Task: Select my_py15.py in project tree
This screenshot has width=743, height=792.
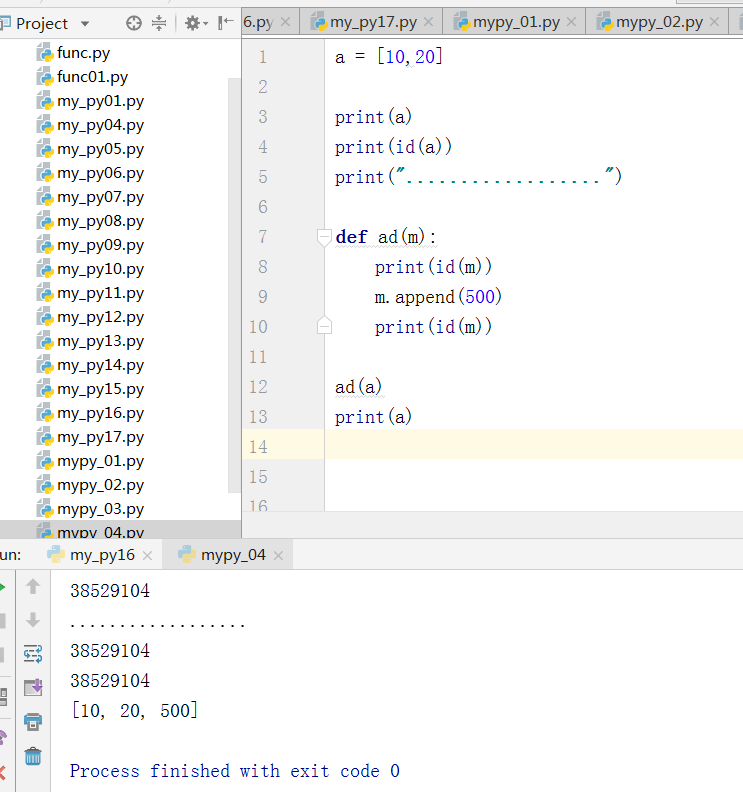Action: pyautogui.click(x=91, y=389)
